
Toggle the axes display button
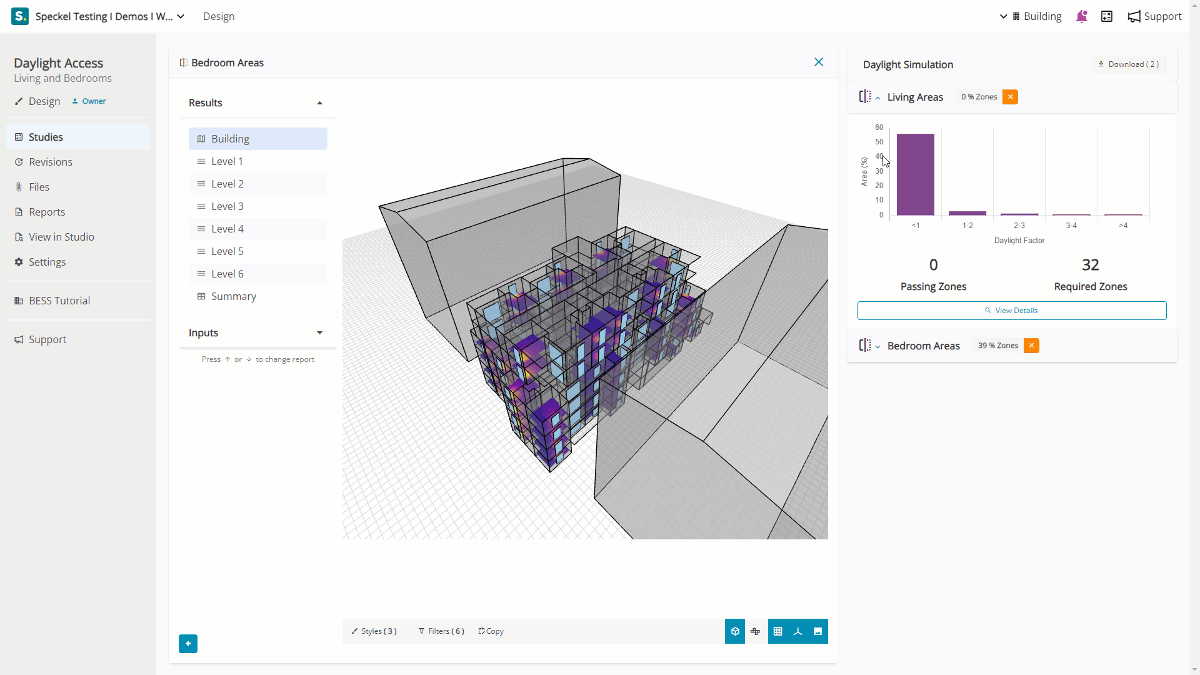(x=798, y=631)
